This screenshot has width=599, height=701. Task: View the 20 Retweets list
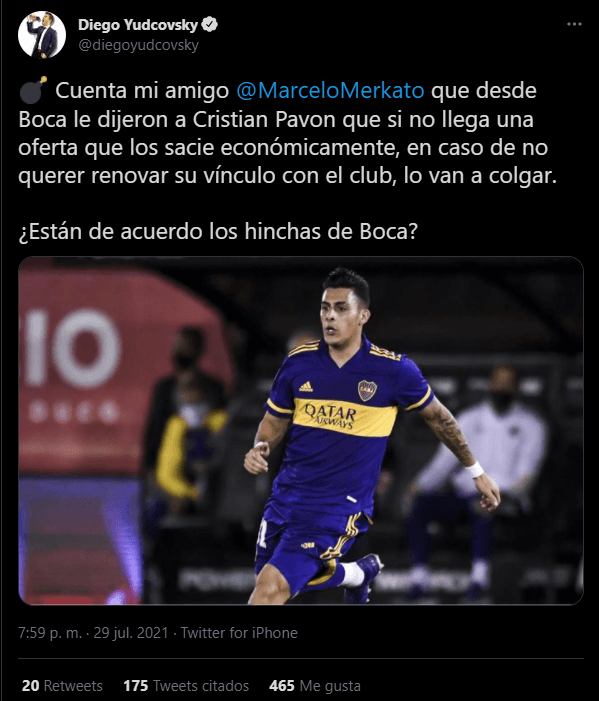[x=62, y=685]
